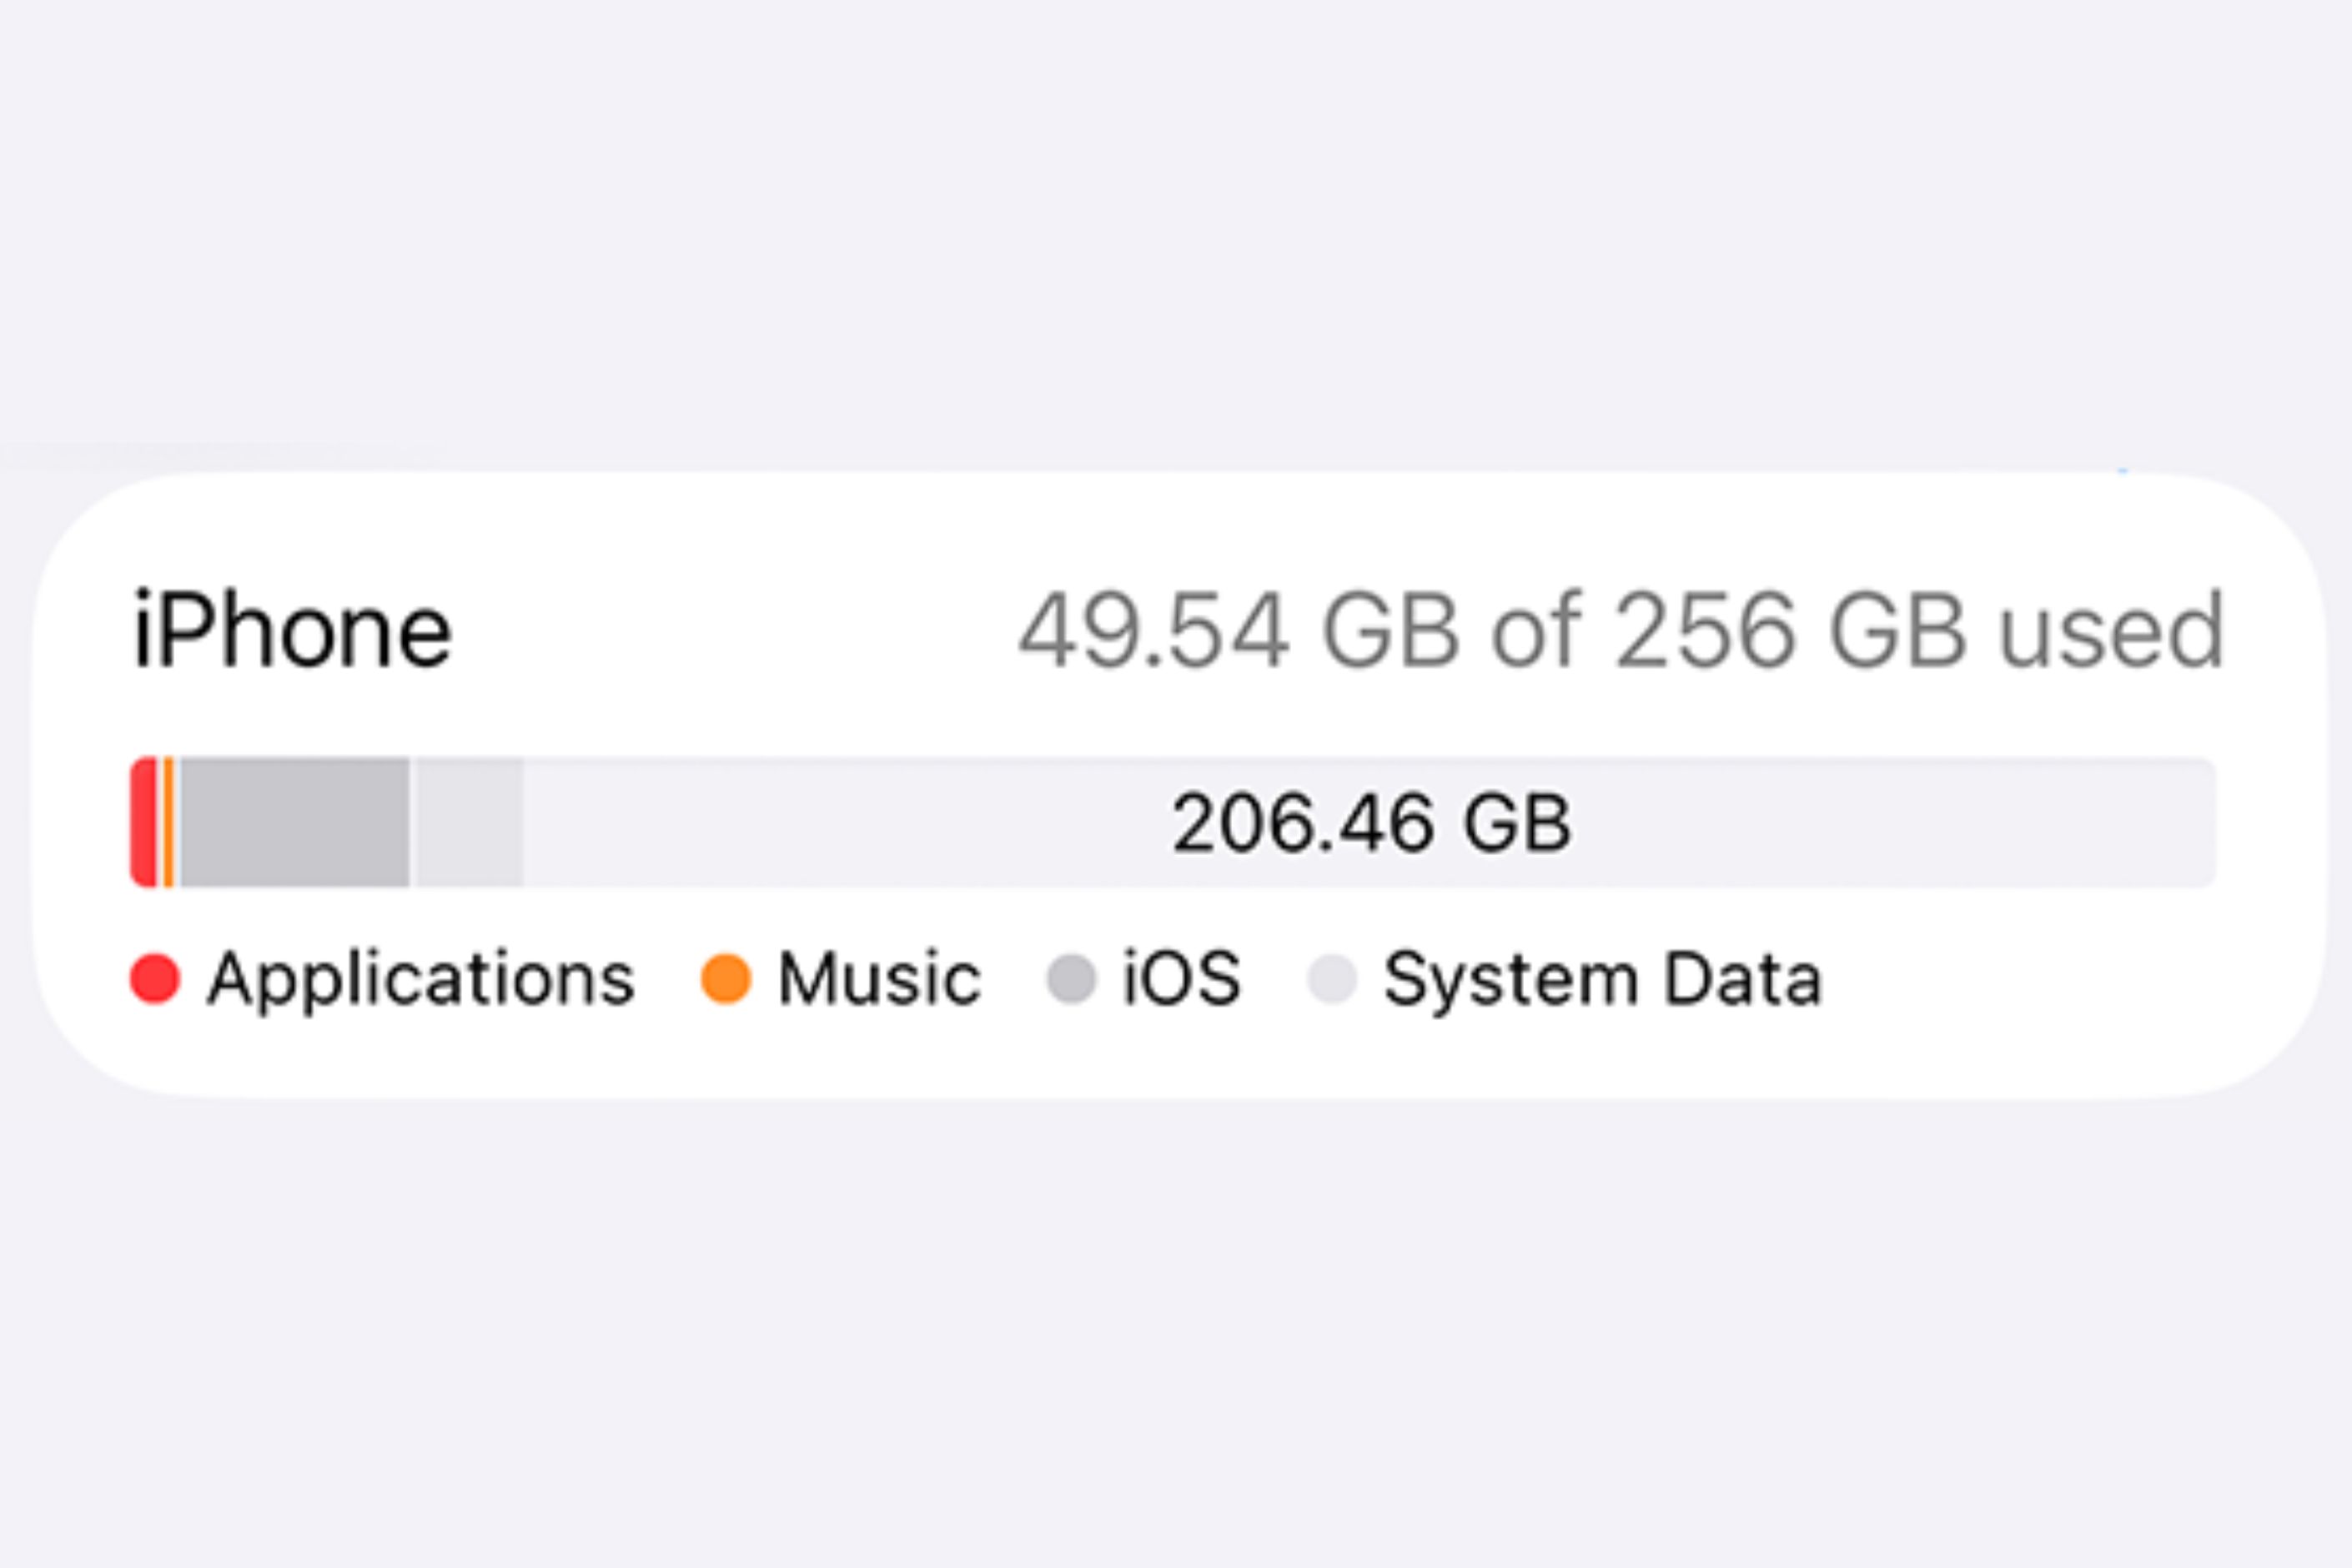
Task: Tap the System Data legend label
Action: (1603, 978)
